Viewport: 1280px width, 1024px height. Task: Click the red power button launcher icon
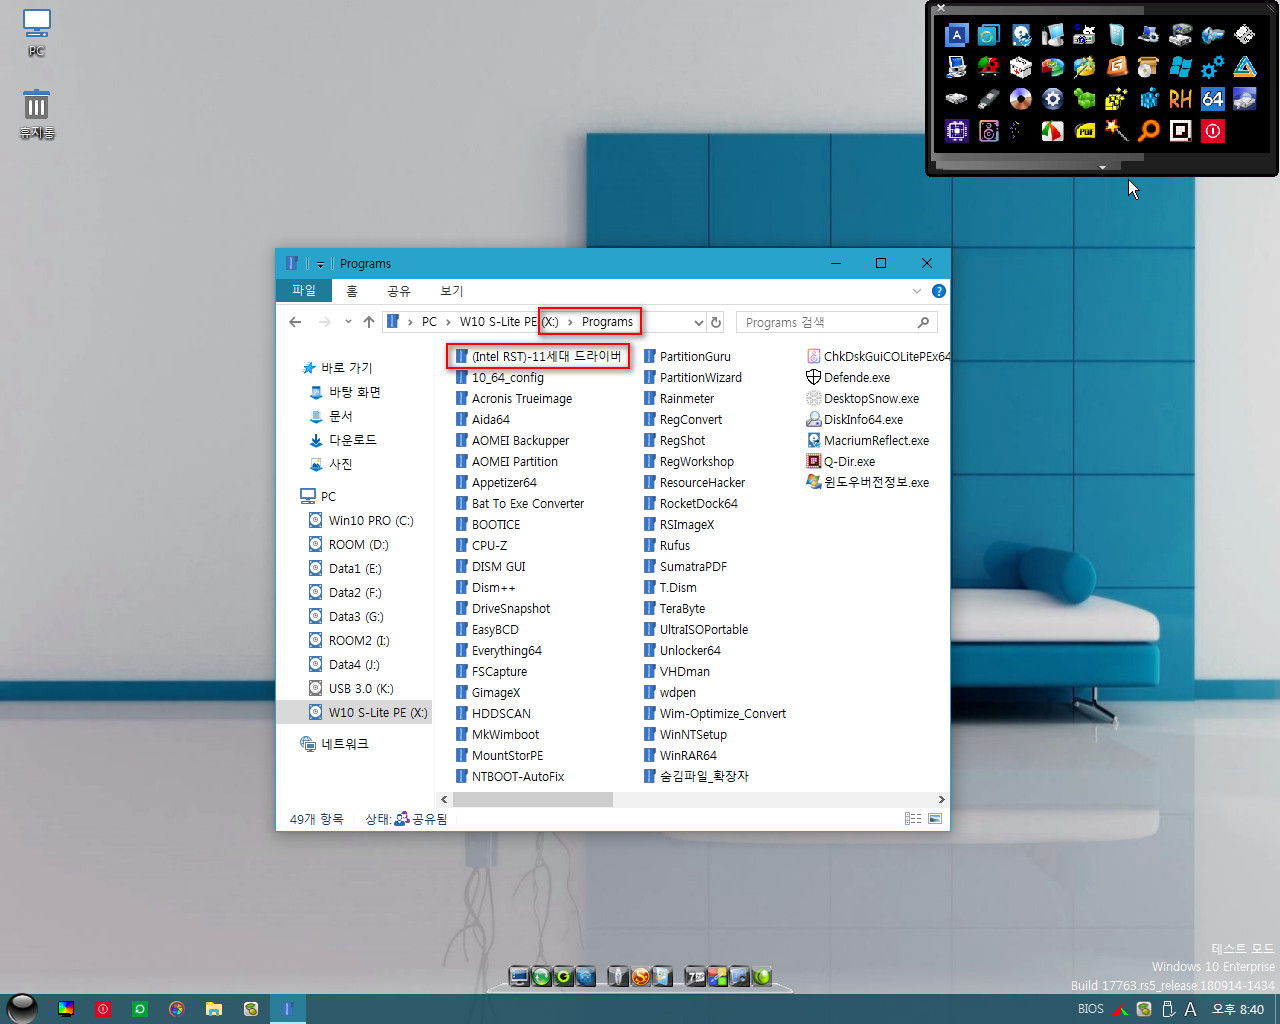(1213, 131)
